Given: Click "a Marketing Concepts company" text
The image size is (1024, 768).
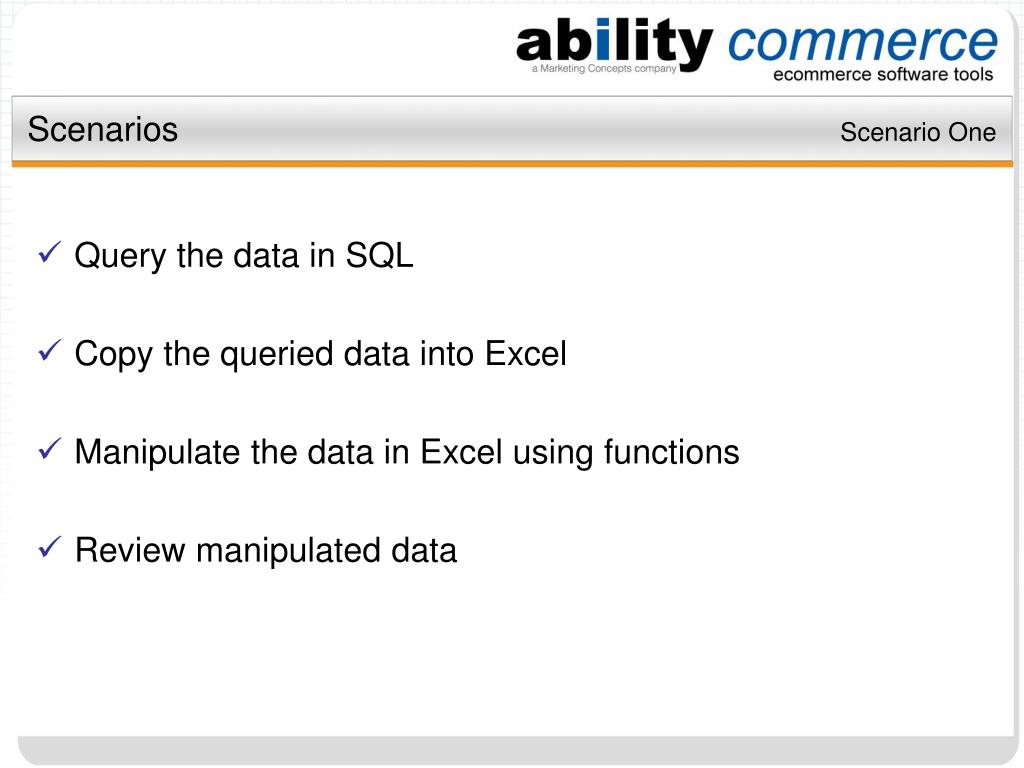Looking at the screenshot, I should [x=604, y=69].
